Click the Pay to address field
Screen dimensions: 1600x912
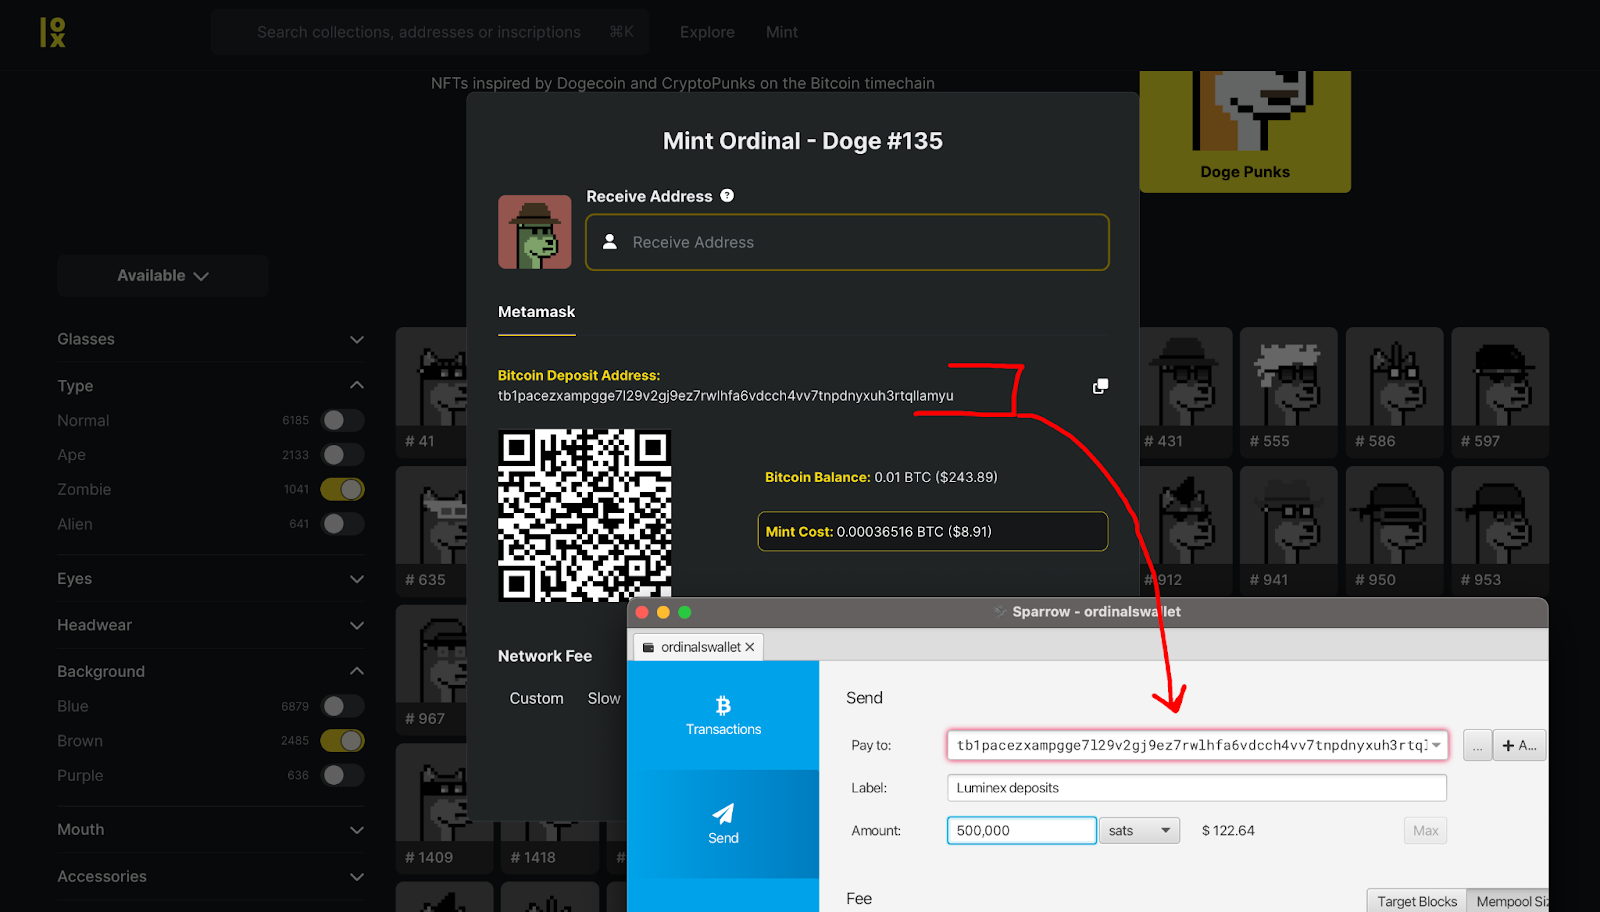pos(1197,745)
